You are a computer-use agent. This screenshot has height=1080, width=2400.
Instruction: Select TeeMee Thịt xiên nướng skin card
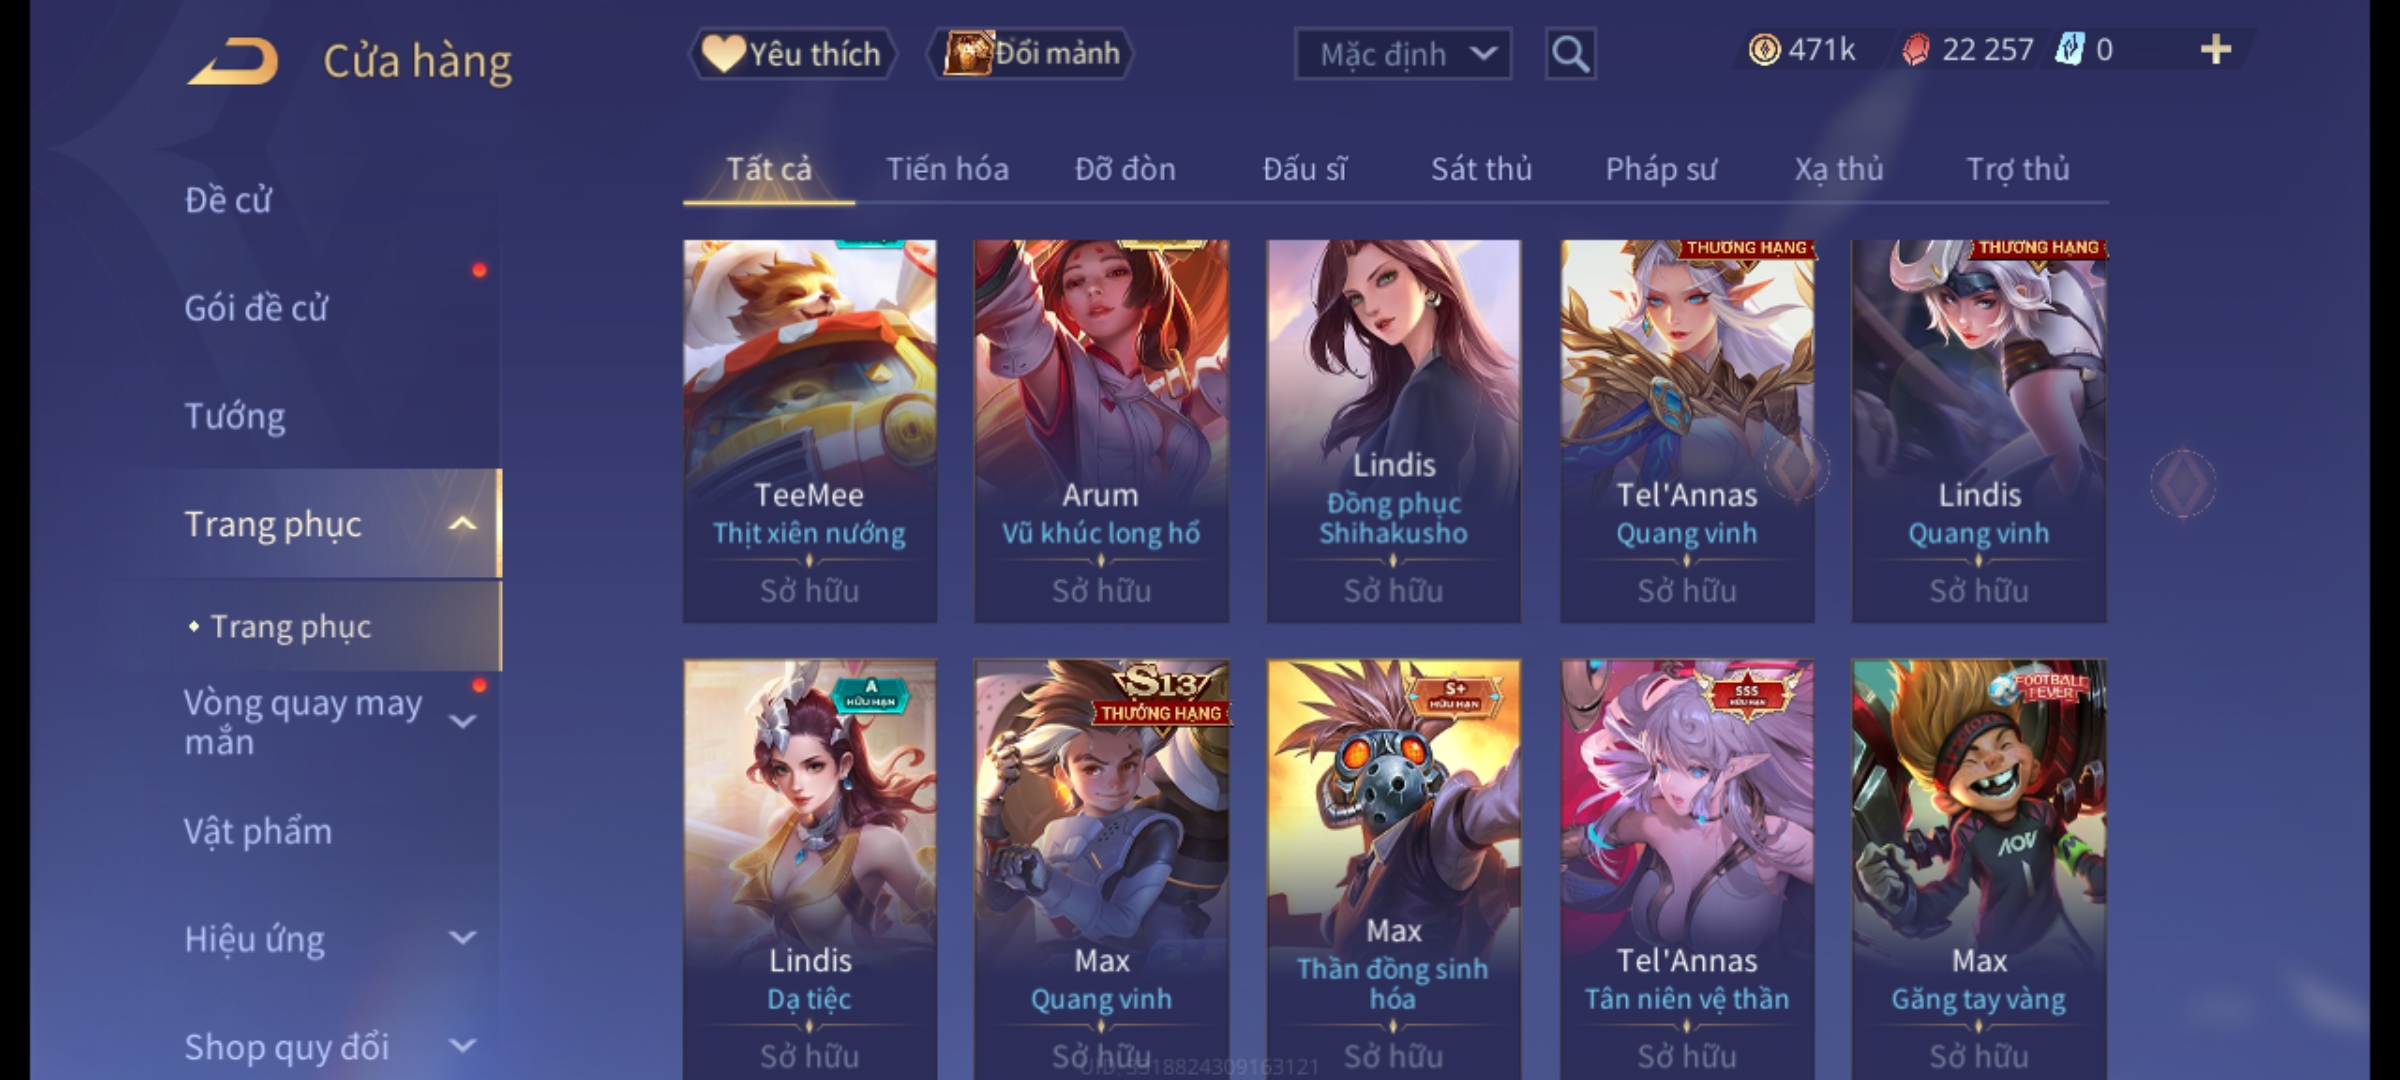pos(810,431)
